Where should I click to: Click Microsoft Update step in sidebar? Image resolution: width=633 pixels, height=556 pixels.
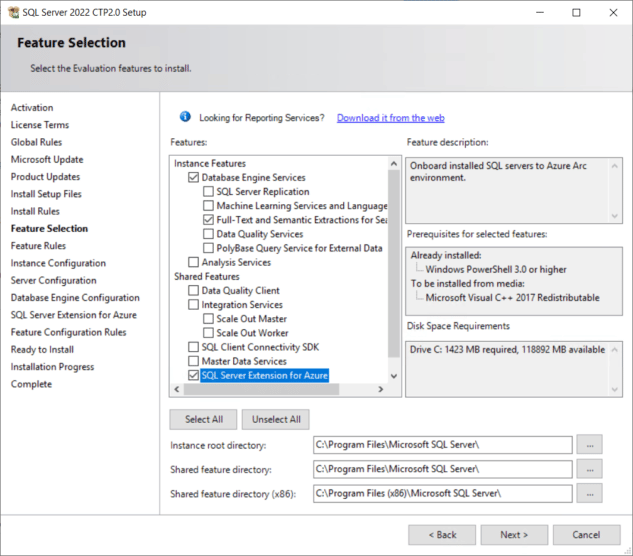click(x=47, y=159)
